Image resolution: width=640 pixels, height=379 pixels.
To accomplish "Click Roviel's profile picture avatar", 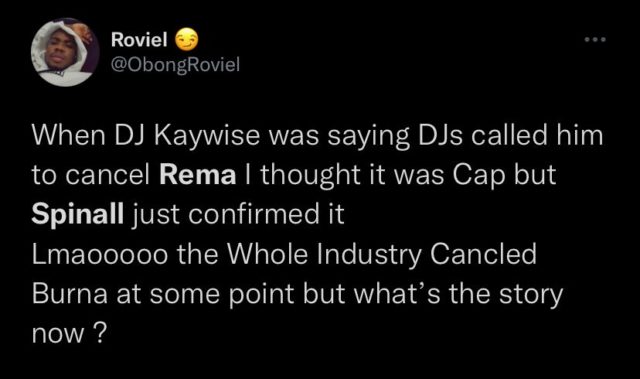I will tap(65, 52).
